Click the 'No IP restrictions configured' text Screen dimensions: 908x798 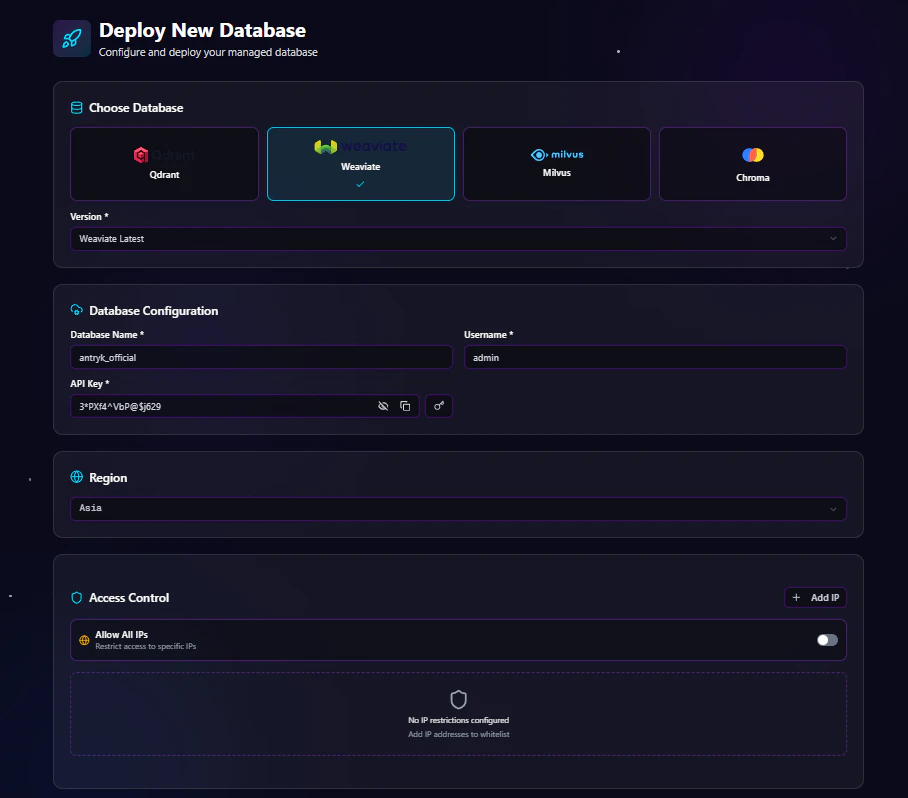coord(459,720)
